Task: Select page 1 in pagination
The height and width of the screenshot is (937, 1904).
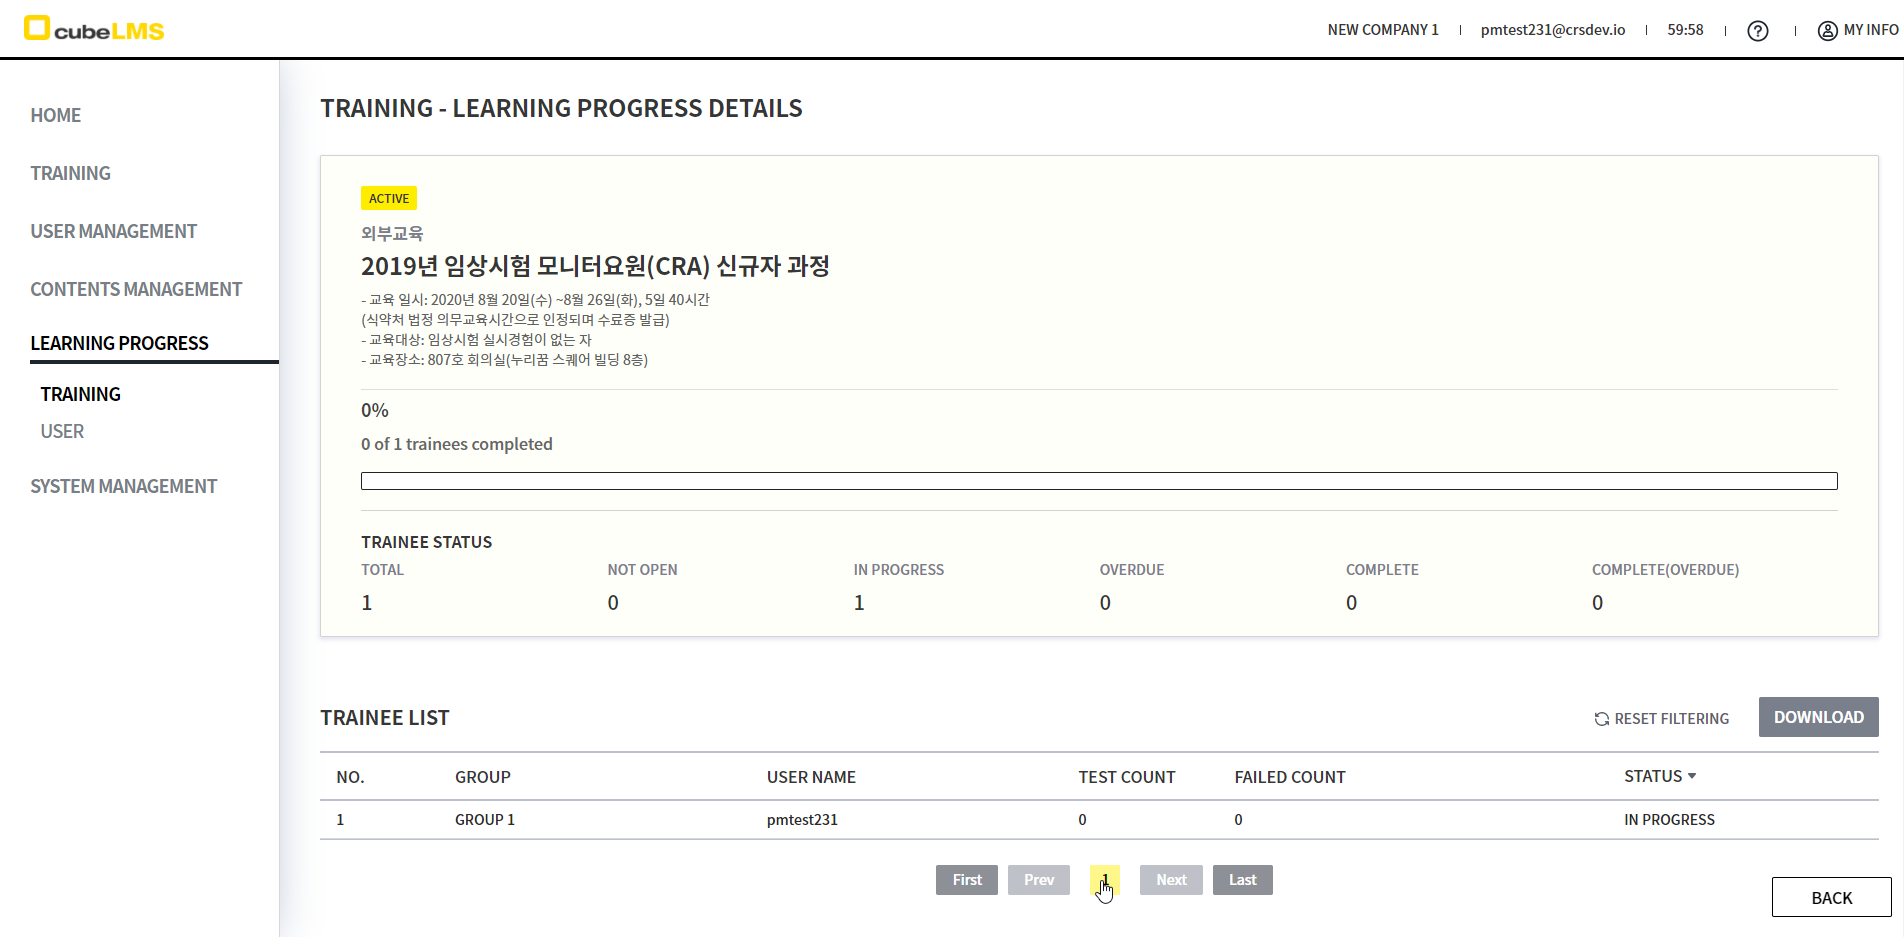Action: click(x=1104, y=880)
